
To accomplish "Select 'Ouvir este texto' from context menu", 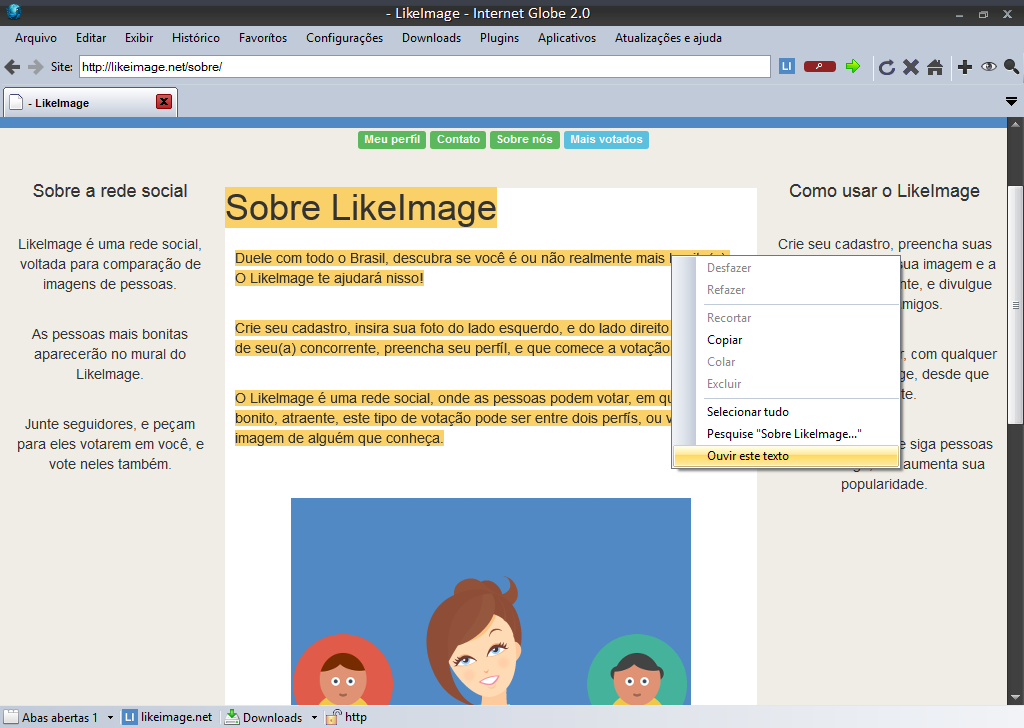I will [747, 456].
